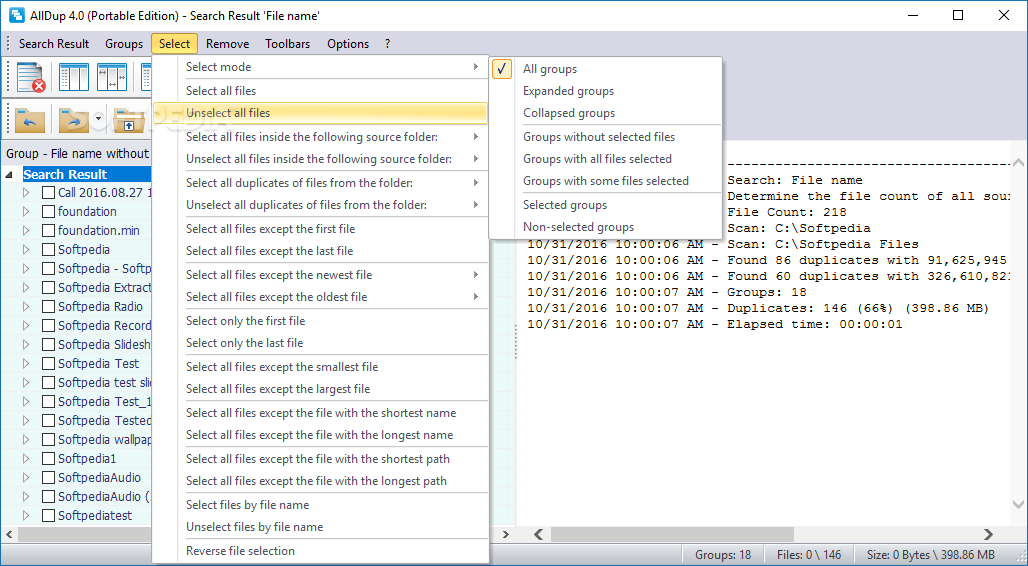Choose except the file with the shortest name

321,413
